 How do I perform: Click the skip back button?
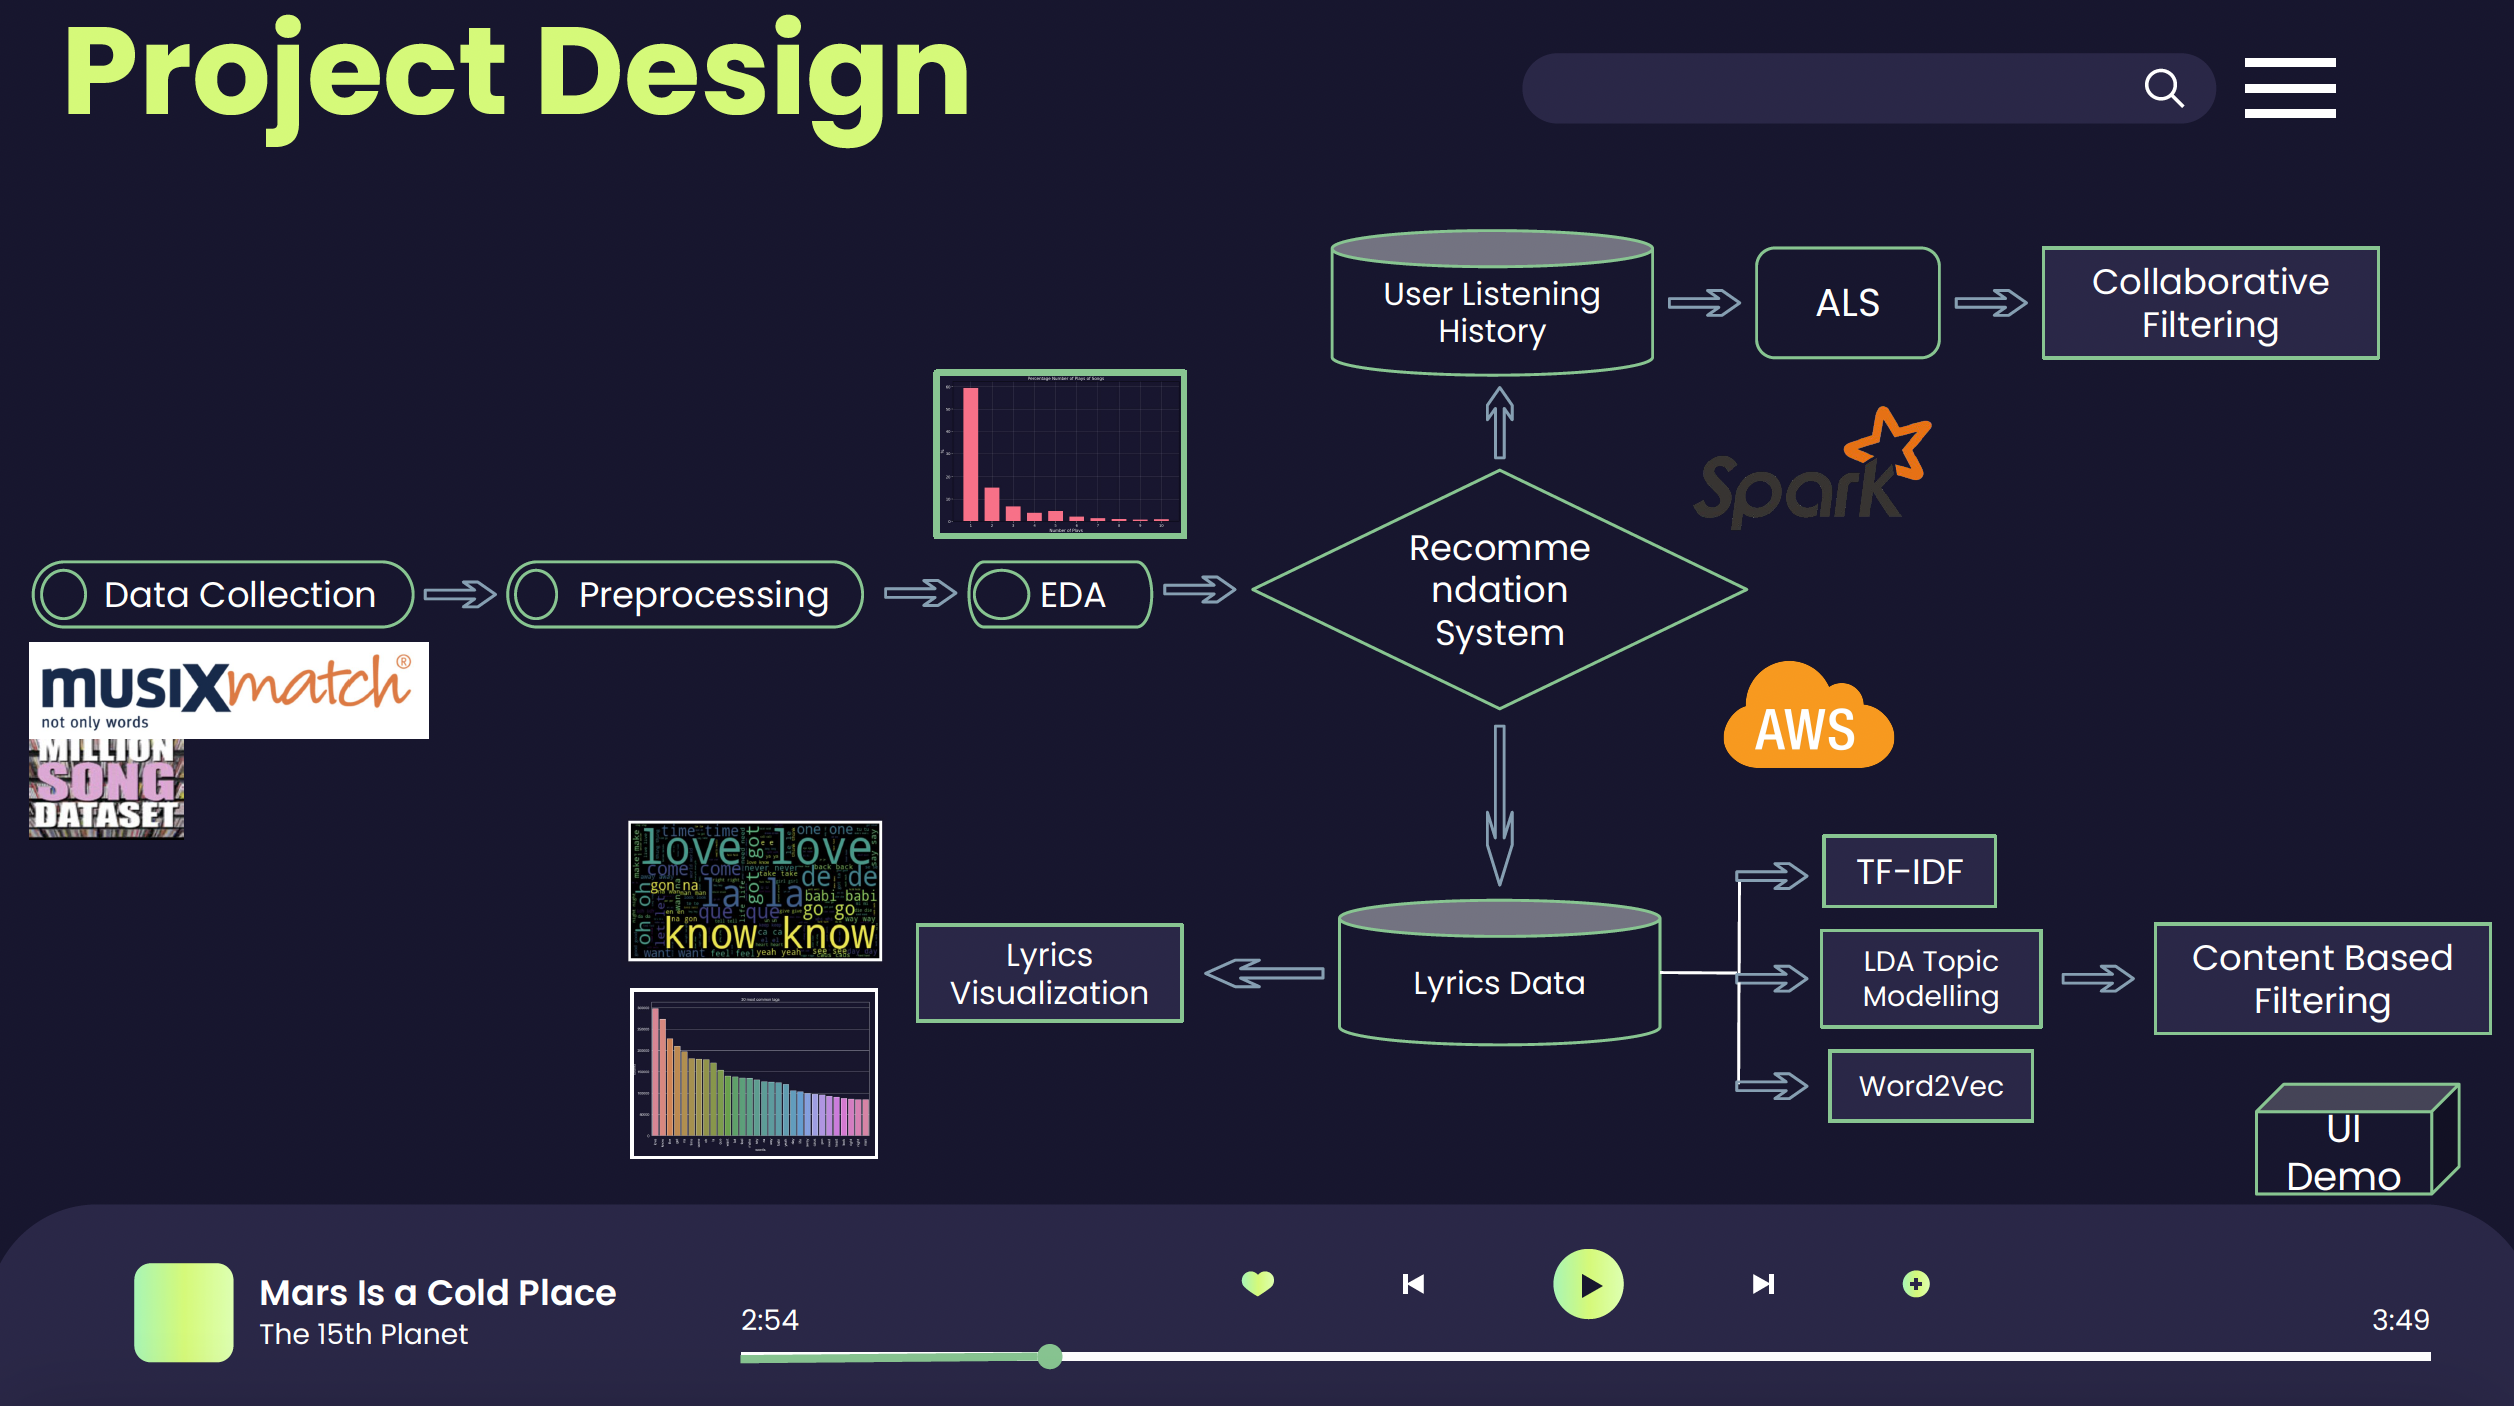[x=1414, y=1283]
